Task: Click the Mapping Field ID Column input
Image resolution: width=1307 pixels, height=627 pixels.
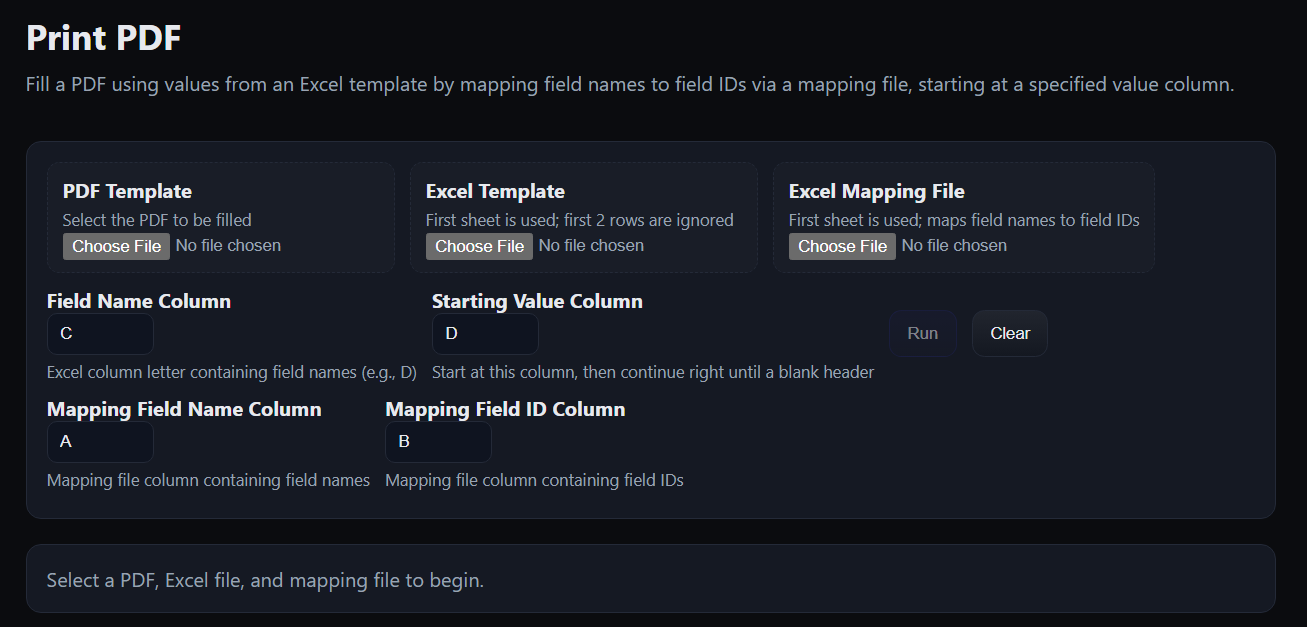Action: (438, 442)
